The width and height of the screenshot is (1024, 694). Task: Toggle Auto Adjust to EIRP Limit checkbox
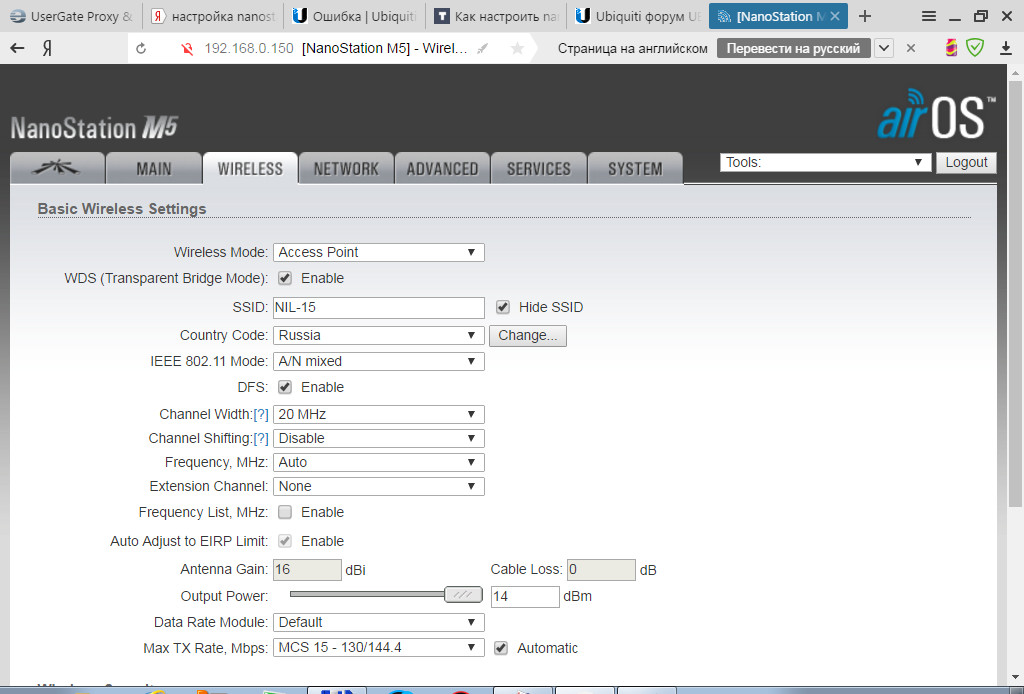coord(285,541)
